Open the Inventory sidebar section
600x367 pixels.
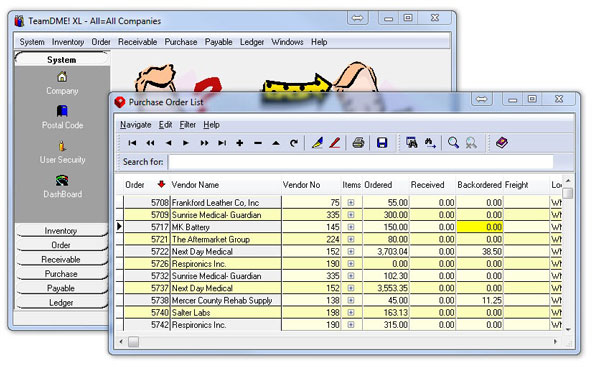62,231
